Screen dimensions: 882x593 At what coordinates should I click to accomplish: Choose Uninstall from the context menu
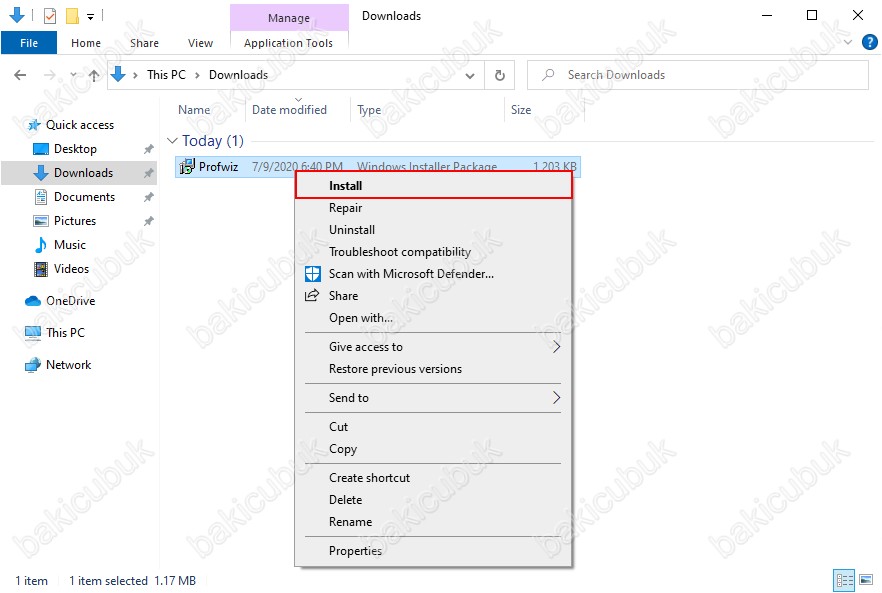coord(433,230)
